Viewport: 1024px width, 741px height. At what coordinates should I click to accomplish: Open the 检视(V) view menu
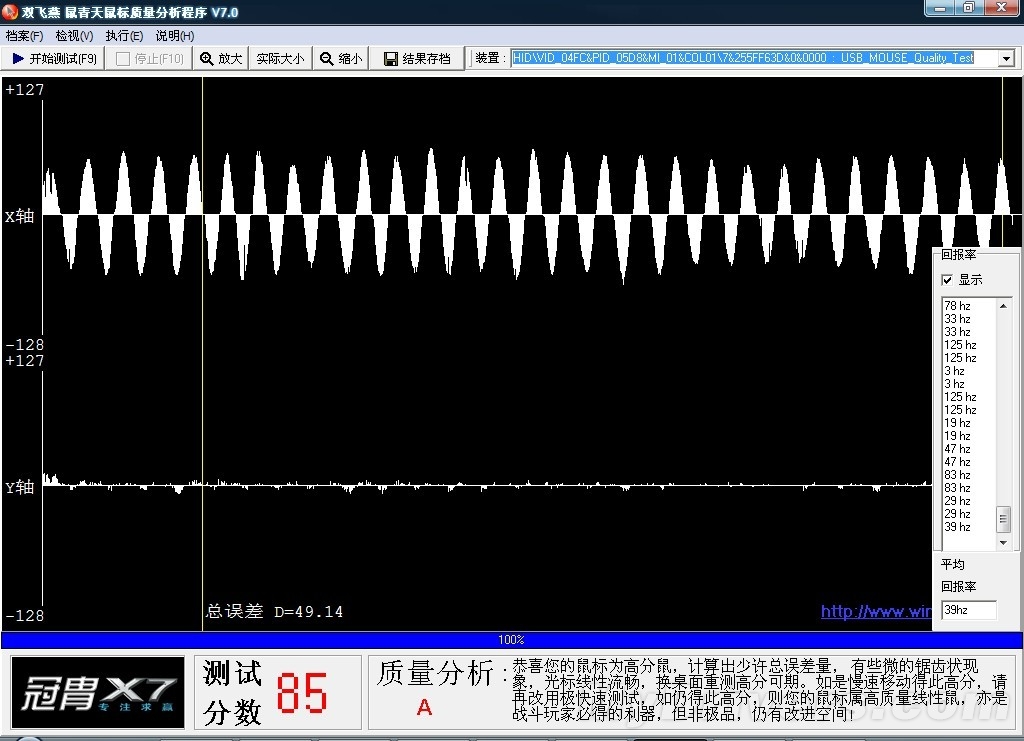pyautogui.click(x=74, y=36)
